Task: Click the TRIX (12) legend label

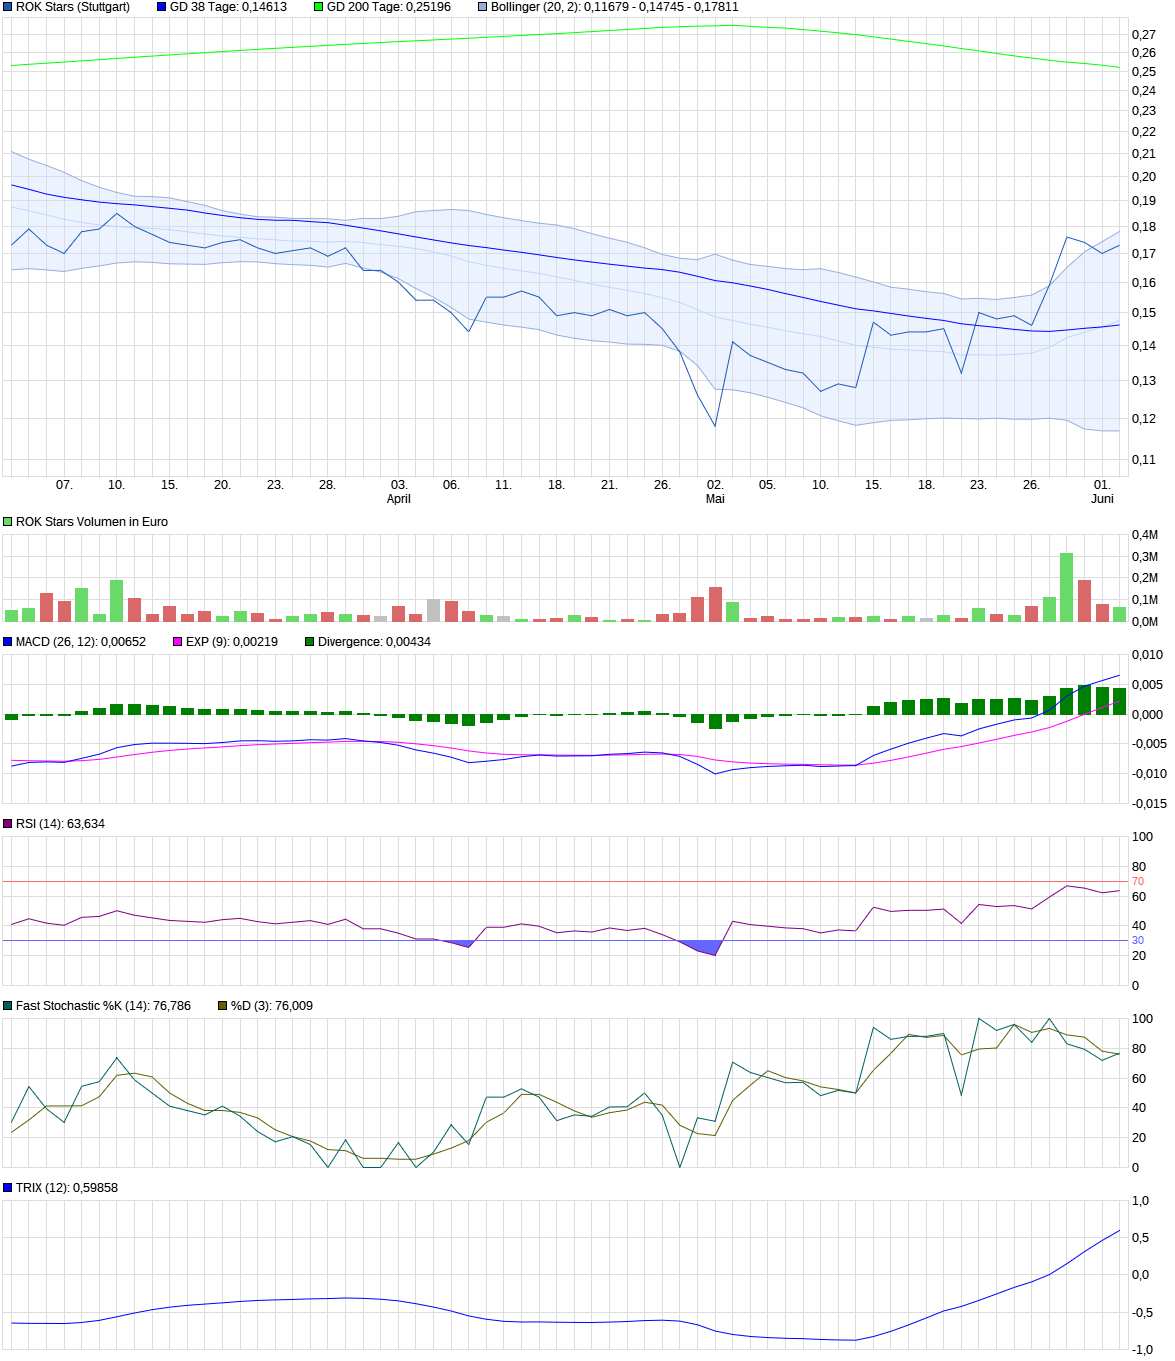Action: [x=66, y=1188]
